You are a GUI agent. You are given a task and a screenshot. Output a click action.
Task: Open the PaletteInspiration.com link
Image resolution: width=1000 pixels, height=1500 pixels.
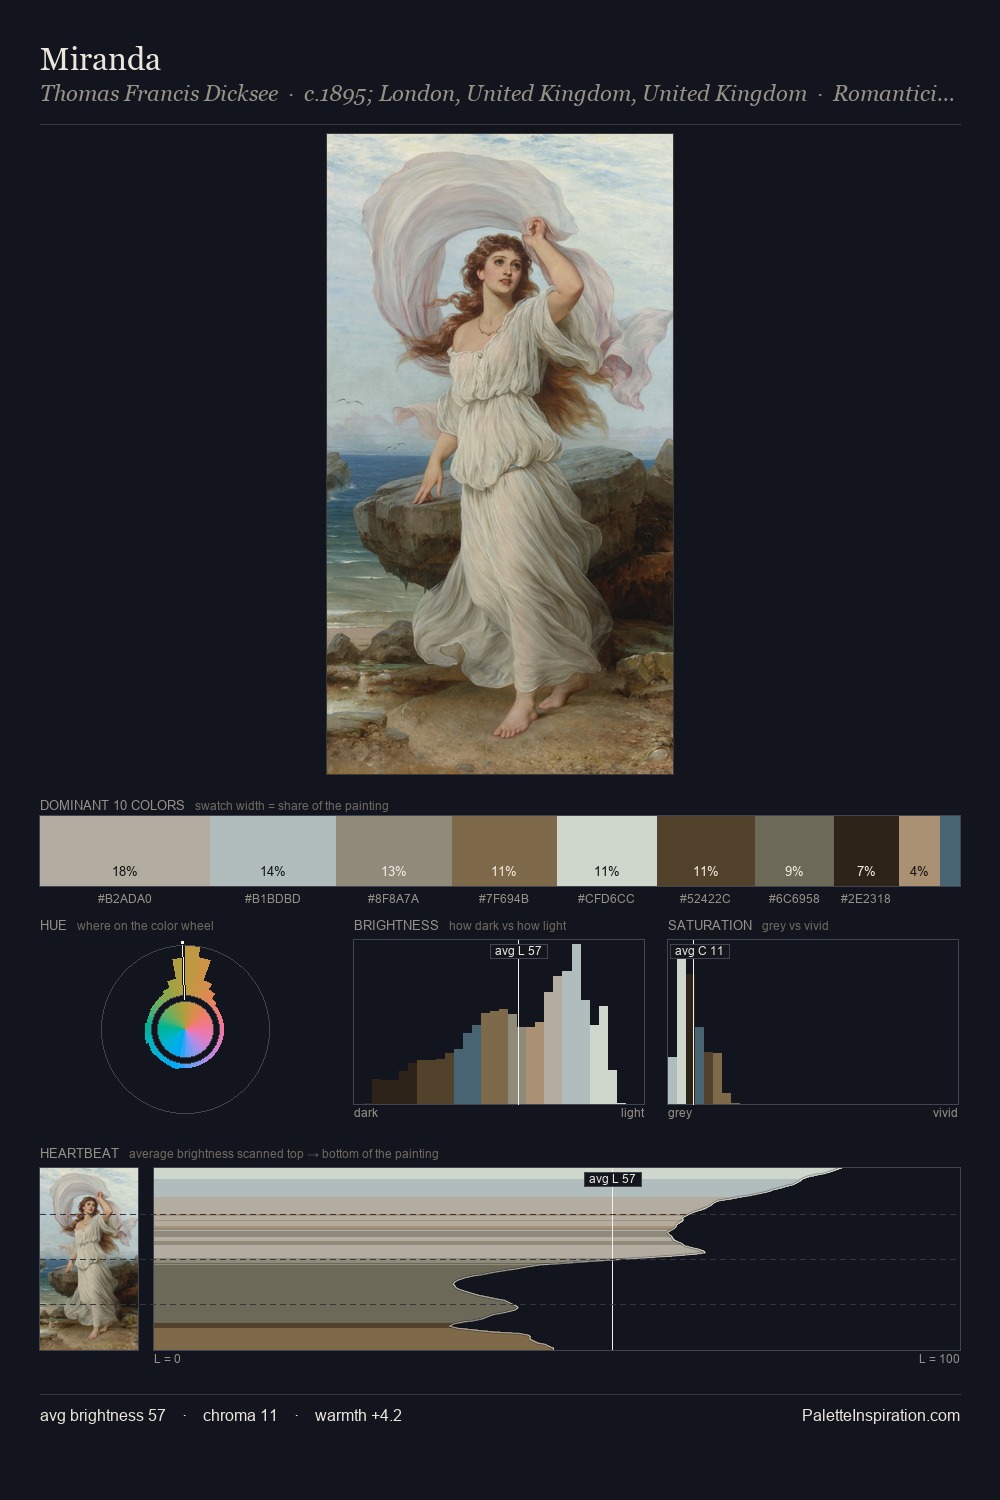(x=881, y=1415)
